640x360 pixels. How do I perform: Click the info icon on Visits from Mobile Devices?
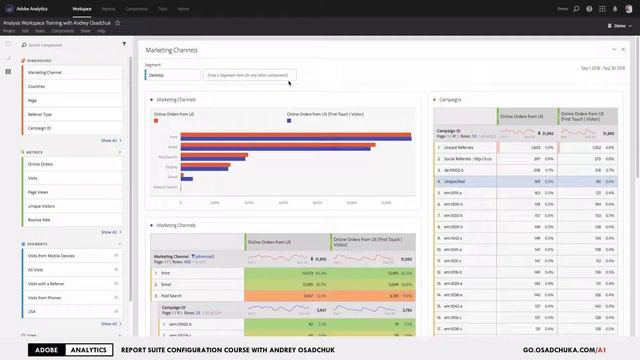pos(116,256)
